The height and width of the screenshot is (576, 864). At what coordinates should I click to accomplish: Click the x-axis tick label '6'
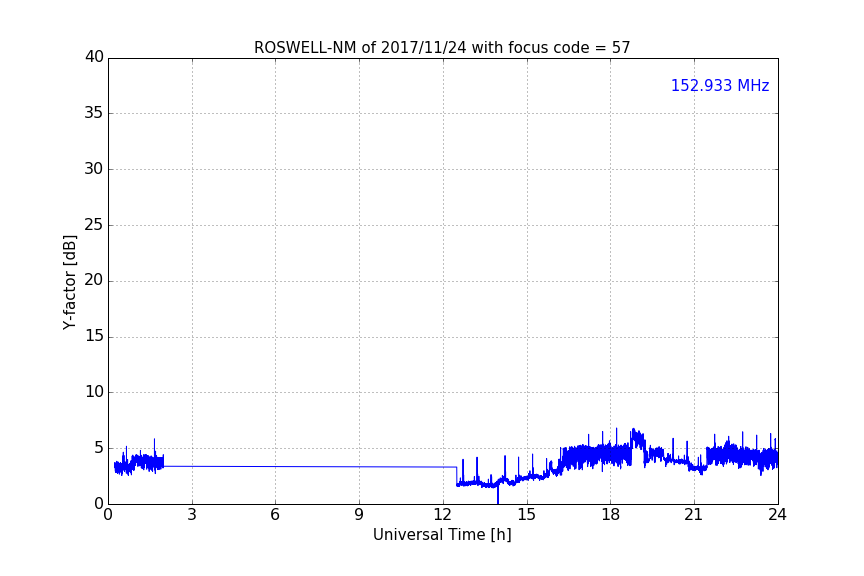pos(275,515)
